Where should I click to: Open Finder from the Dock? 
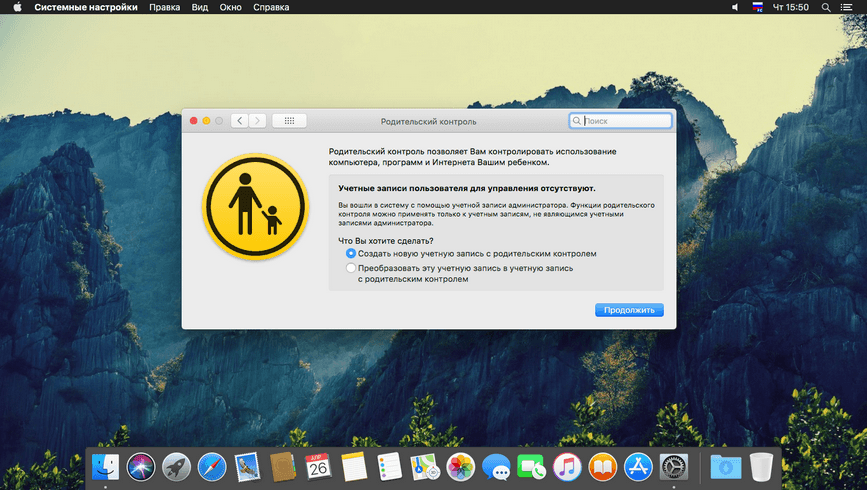click(x=105, y=467)
